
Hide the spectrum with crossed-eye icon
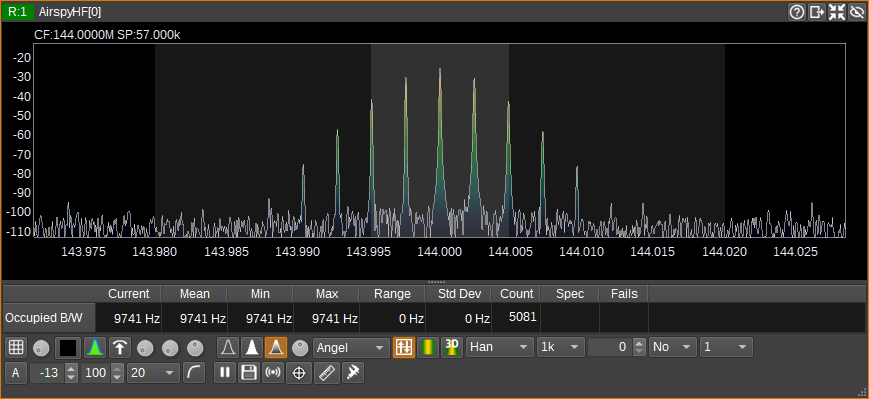pyautogui.click(x=856, y=12)
